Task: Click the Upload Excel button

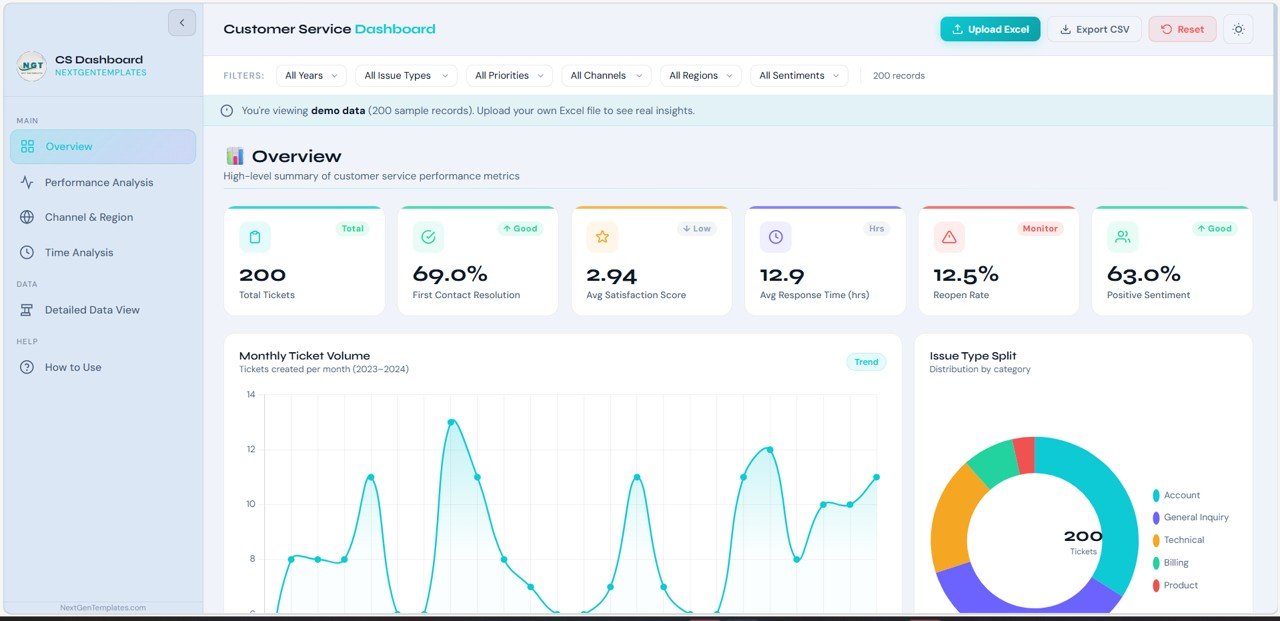Action: (x=990, y=29)
